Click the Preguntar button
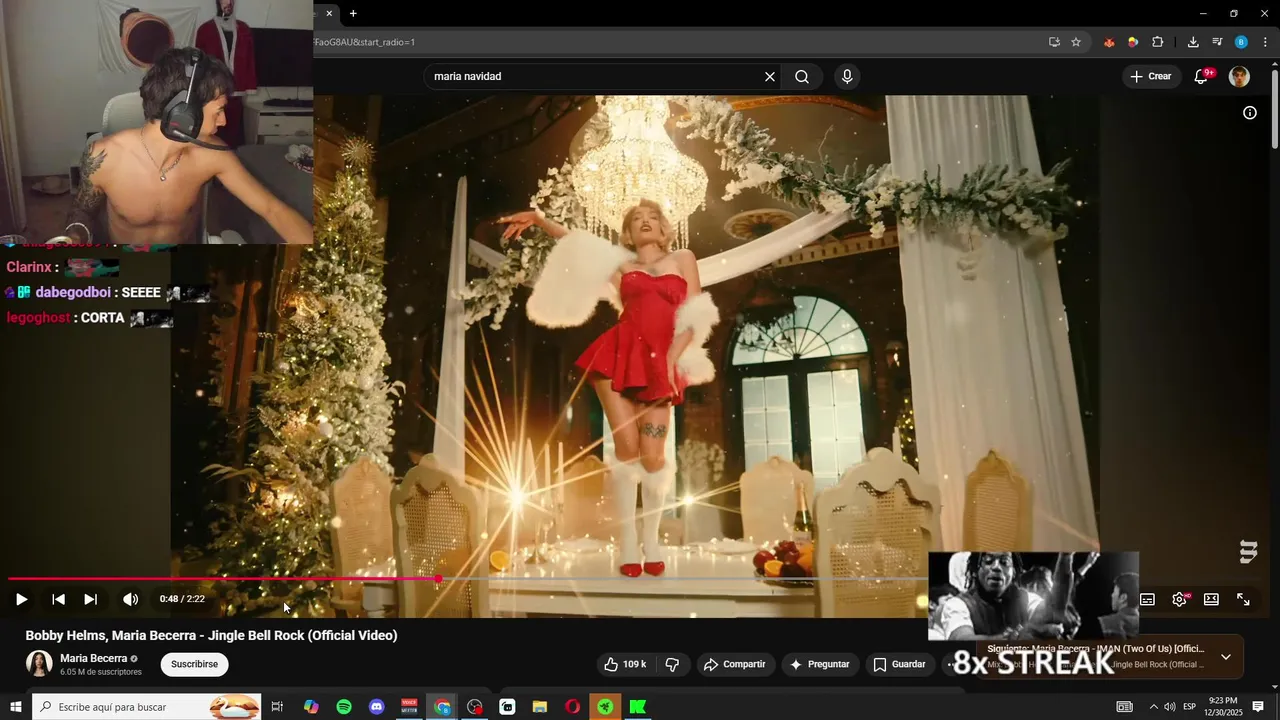Image resolution: width=1280 pixels, height=720 pixels. click(820, 664)
